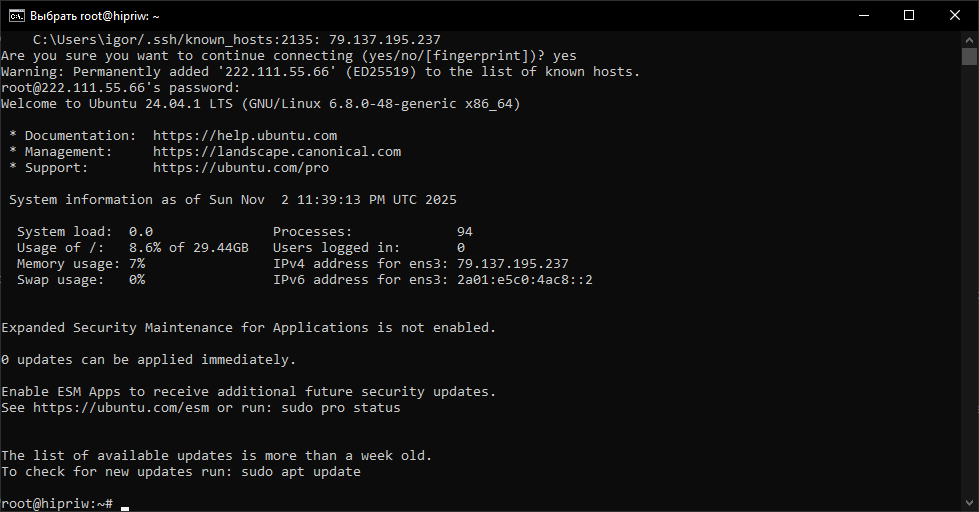Viewport: 979px width, 512px height.
Task: Click the terminal icon in the title bar
Action: pos(16,16)
